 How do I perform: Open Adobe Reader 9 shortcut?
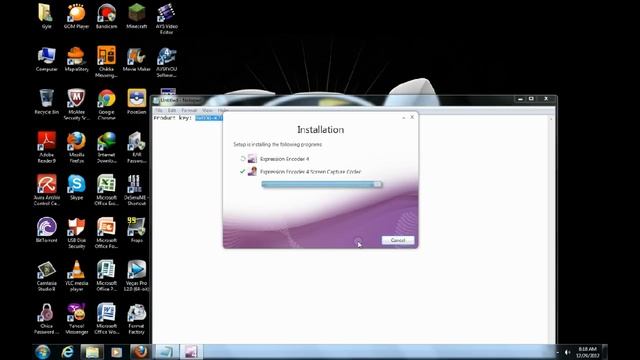pyautogui.click(x=47, y=147)
